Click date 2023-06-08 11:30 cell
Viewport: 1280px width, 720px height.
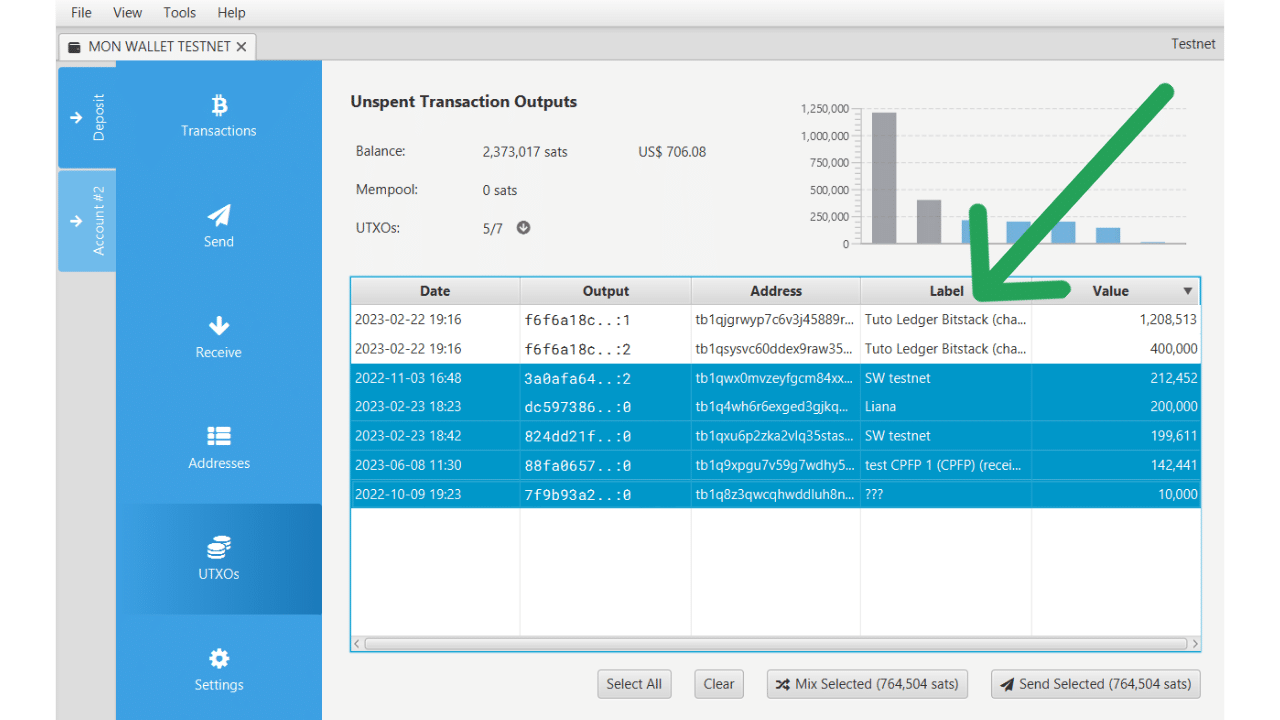435,465
